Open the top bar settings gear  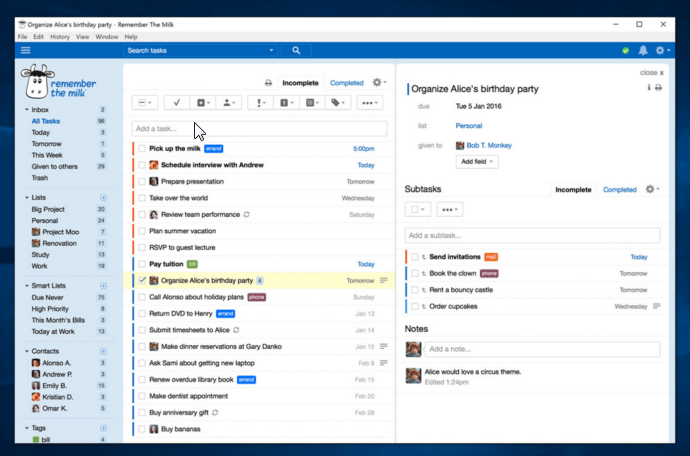[x=662, y=50]
